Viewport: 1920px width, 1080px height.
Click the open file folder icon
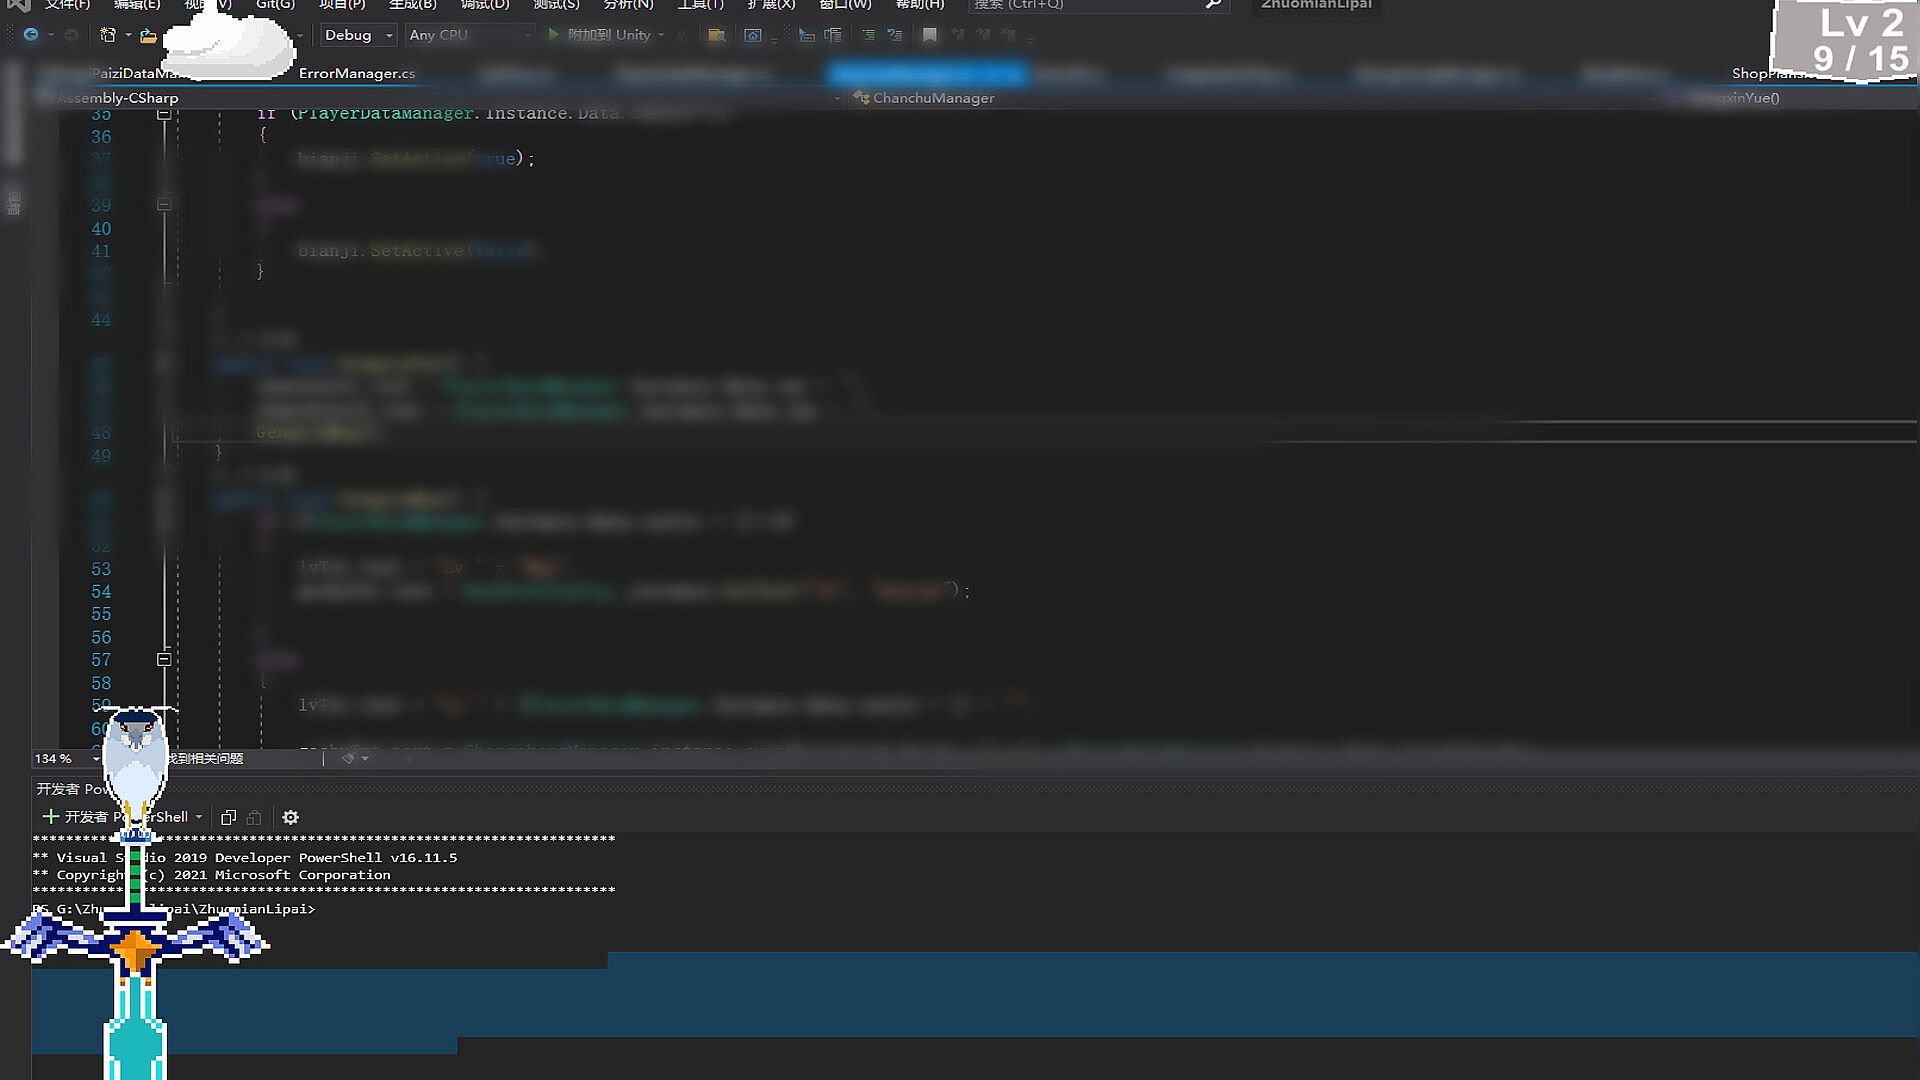148,36
